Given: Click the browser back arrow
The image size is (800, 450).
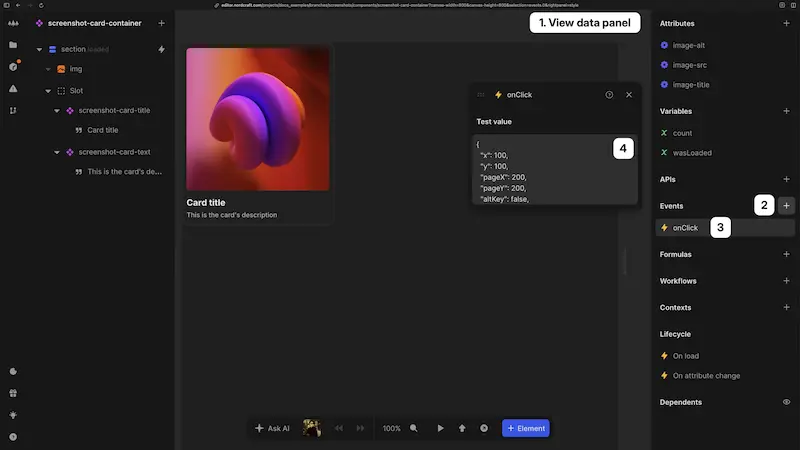Looking at the screenshot, I should coord(18,5).
